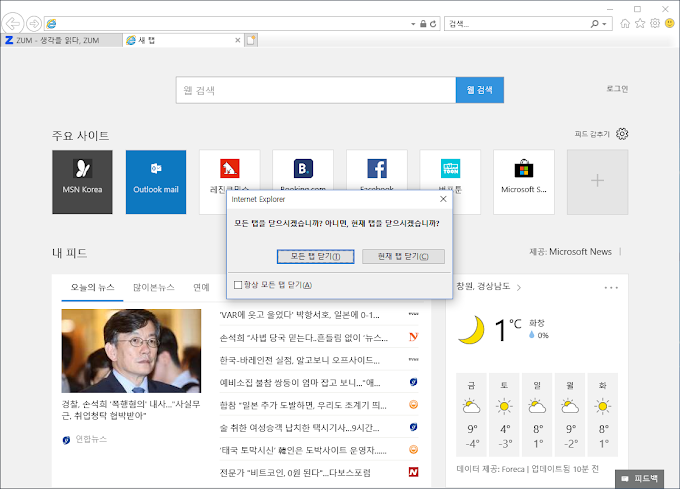This screenshot has width=680, height=489.
Task: Close the Internet Explorer dialog with X
Action: tap(443, 199)
